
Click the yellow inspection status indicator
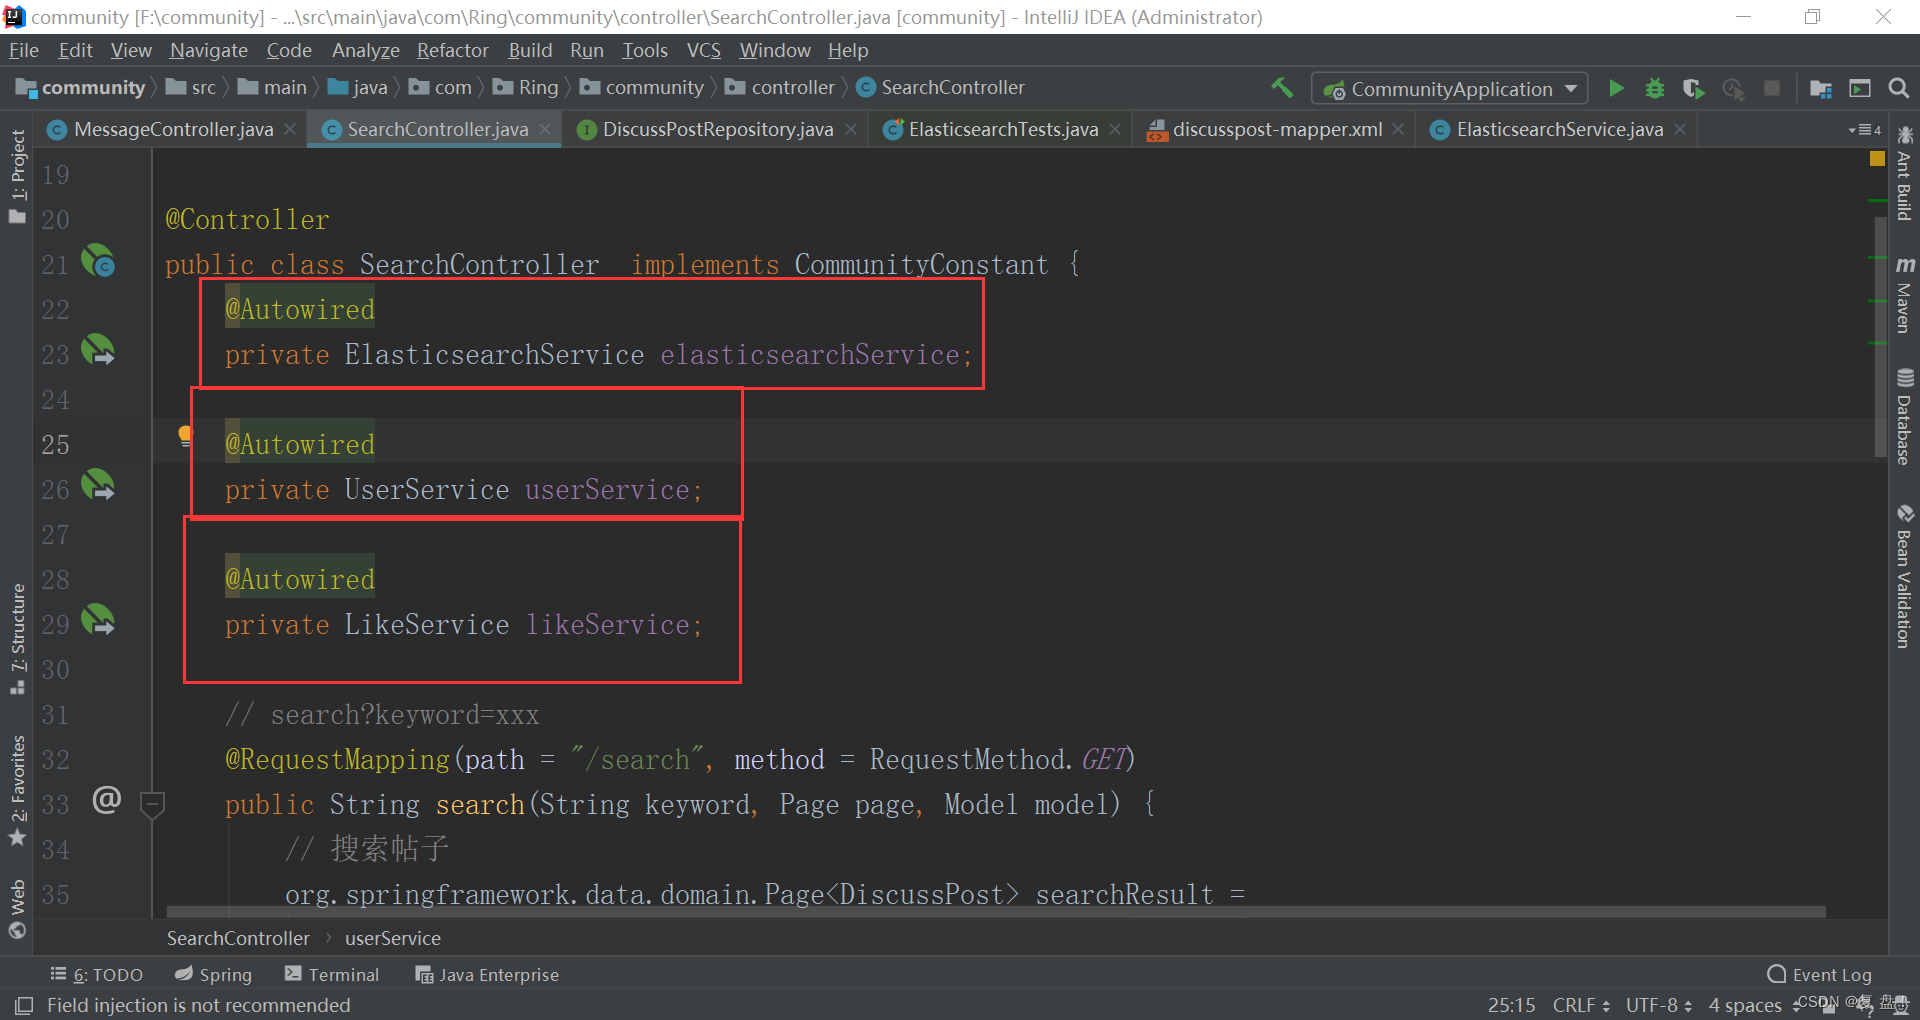[1877, 159]
